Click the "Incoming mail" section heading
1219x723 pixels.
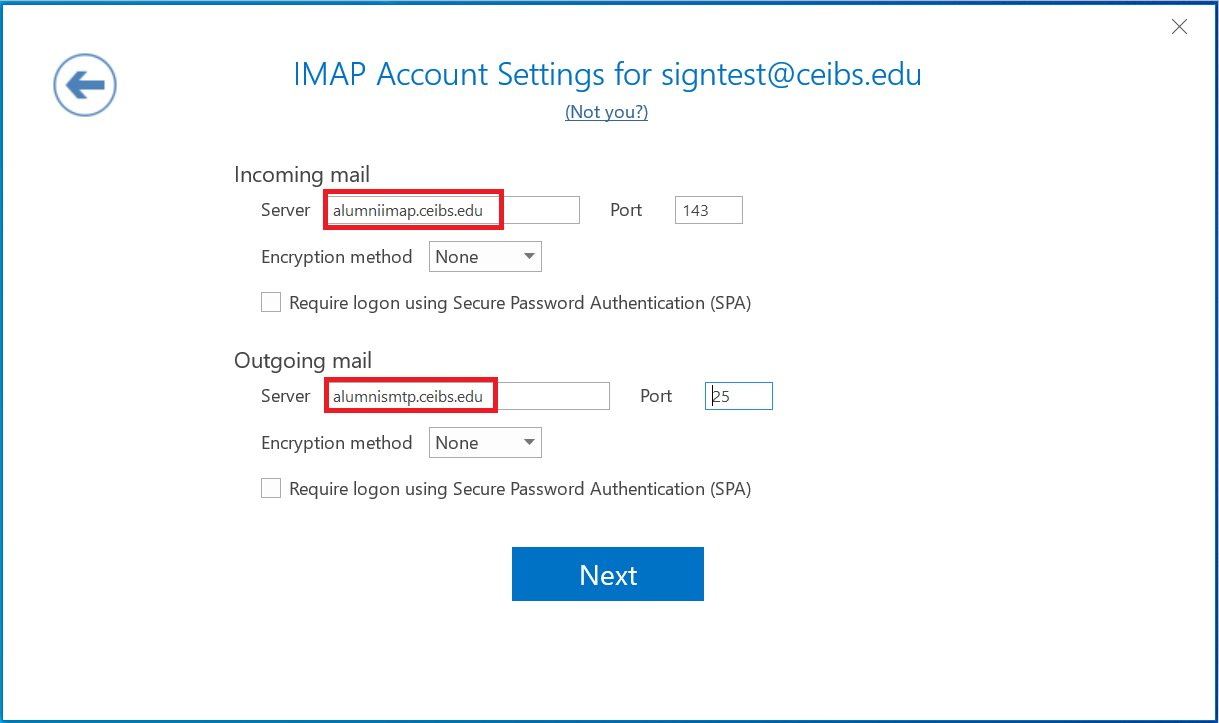[x=302, y=174]
